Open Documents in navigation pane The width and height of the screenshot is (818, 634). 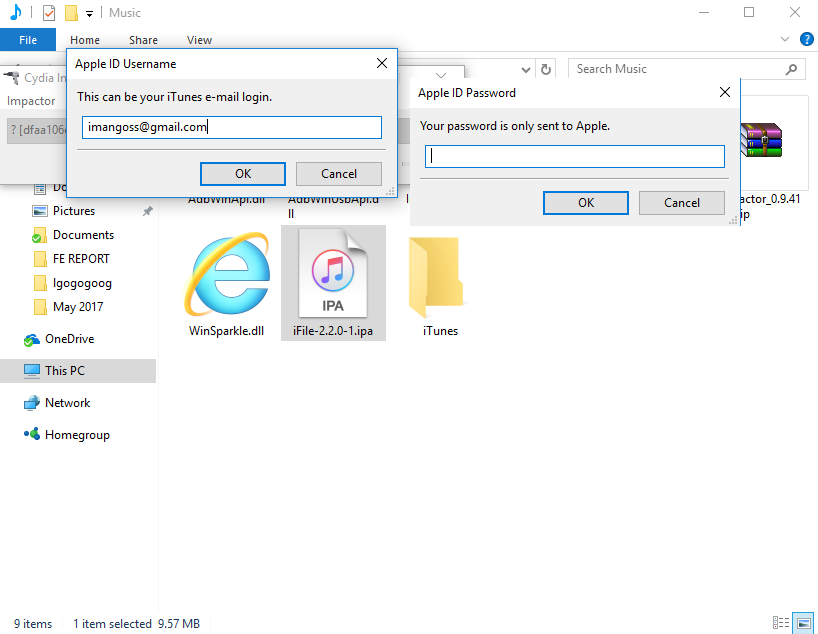click(x=83, y=235)
